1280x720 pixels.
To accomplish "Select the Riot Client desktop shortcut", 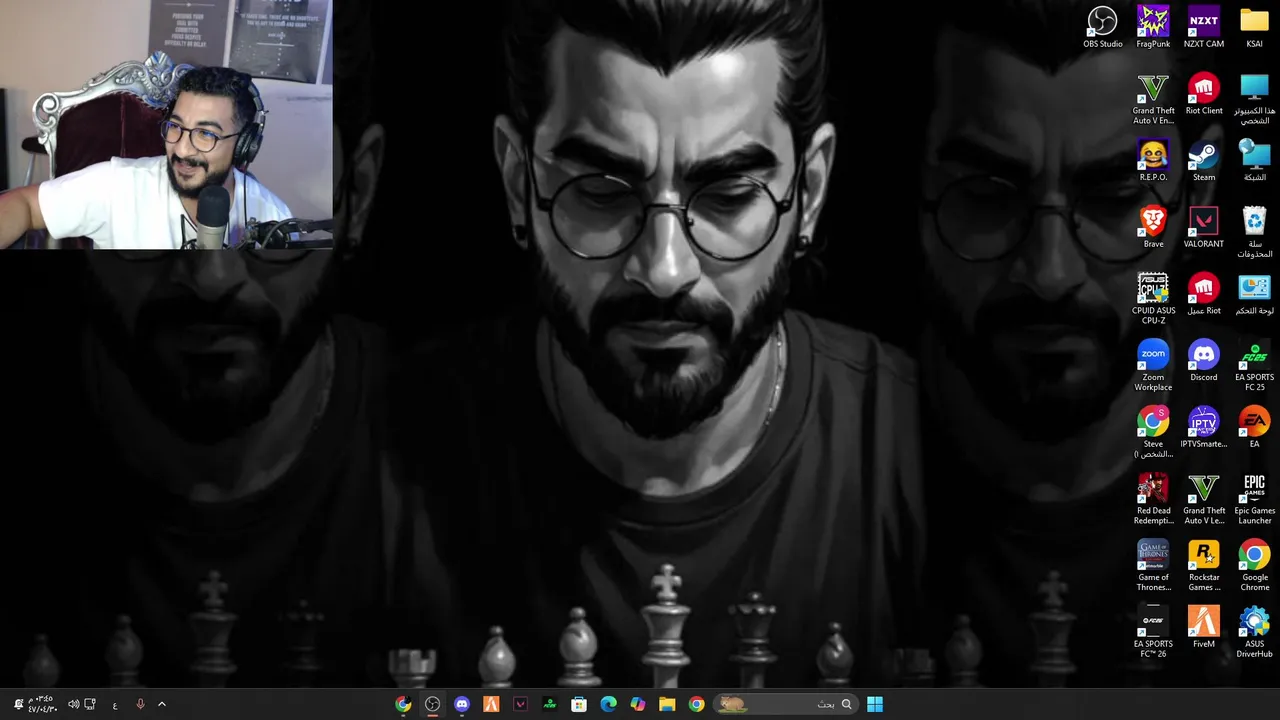I will (x=1204, y=95).
